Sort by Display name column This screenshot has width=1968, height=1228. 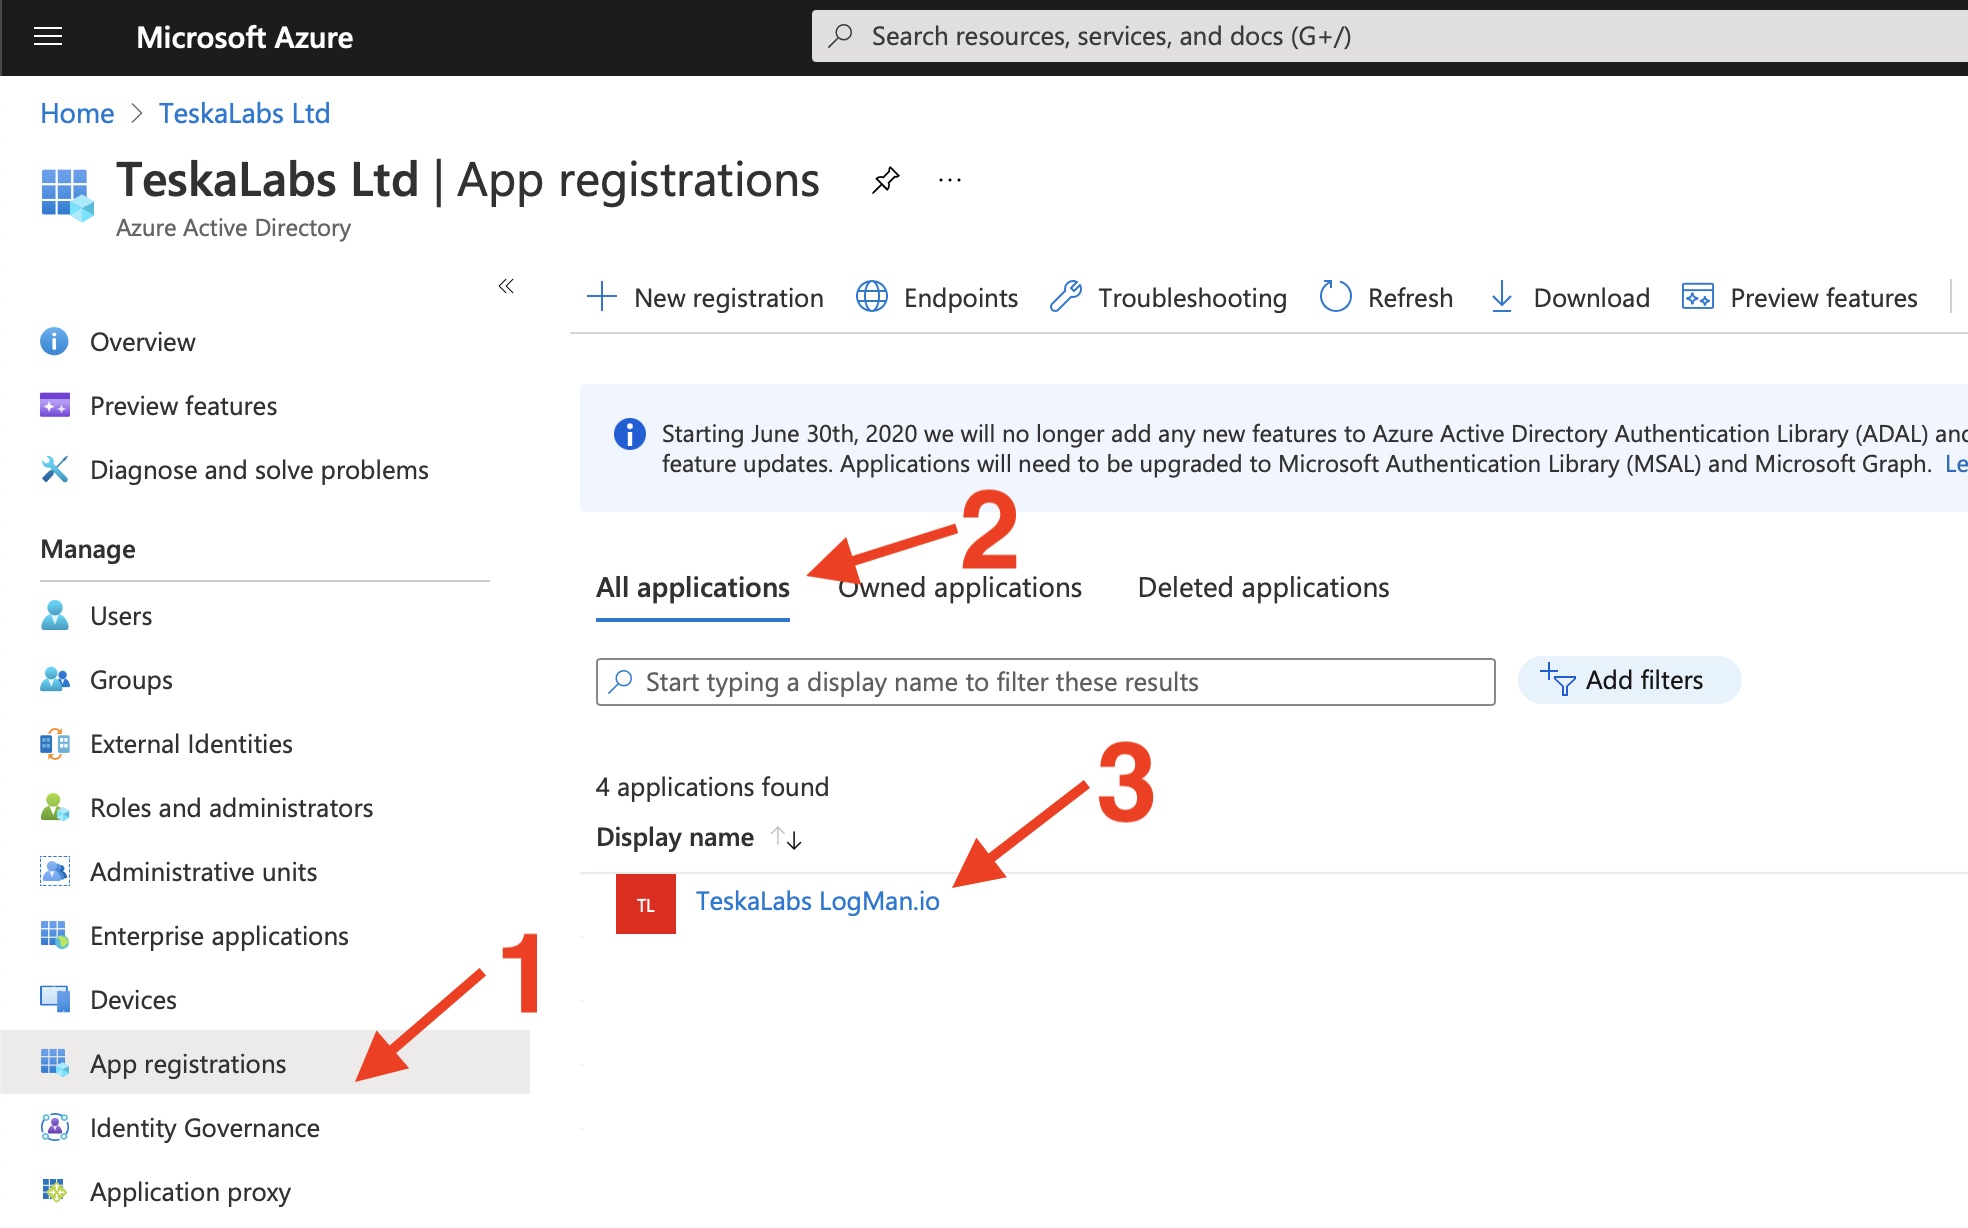(x=699, y=837)
